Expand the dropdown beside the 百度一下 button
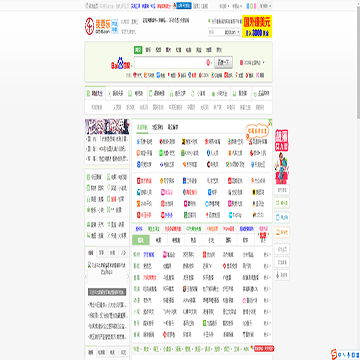 [x=264, y=62]
